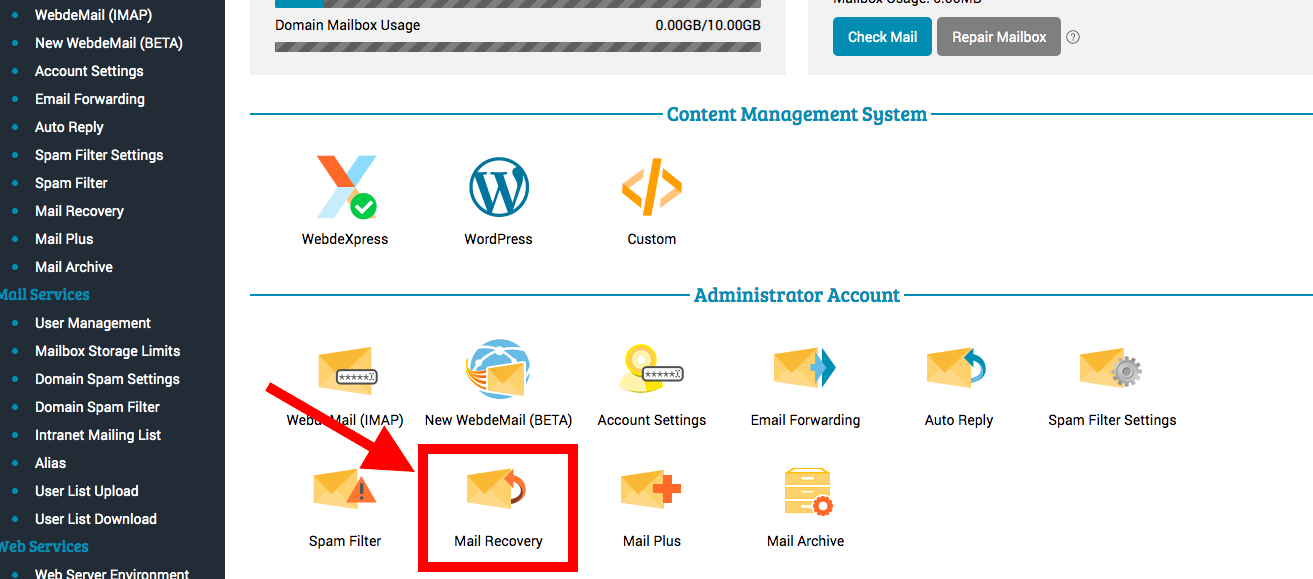Select User Management in the sidebar
The image size is (1313, 579).
coord(93,323)
